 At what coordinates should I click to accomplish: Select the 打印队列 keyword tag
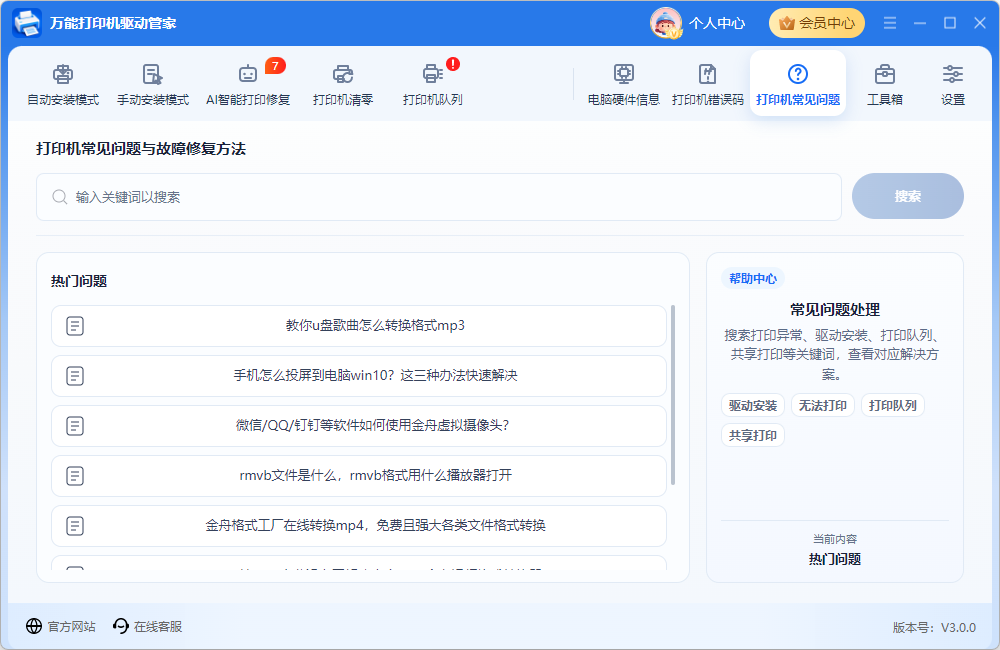coord(893,406)
